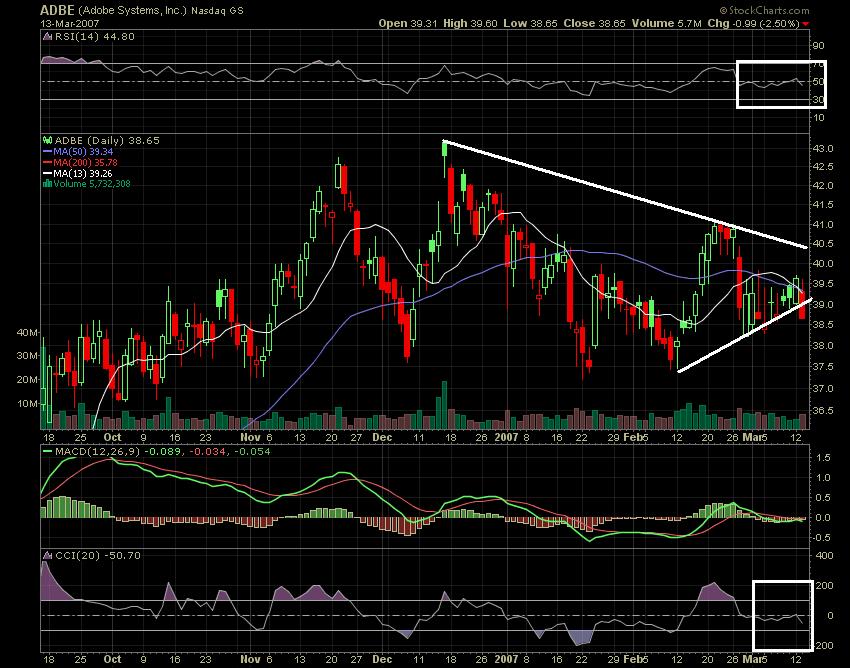Click the 'RSI(14) 44.80' indicator label
This screenshot has width=850, height=668.
[94, 36]
